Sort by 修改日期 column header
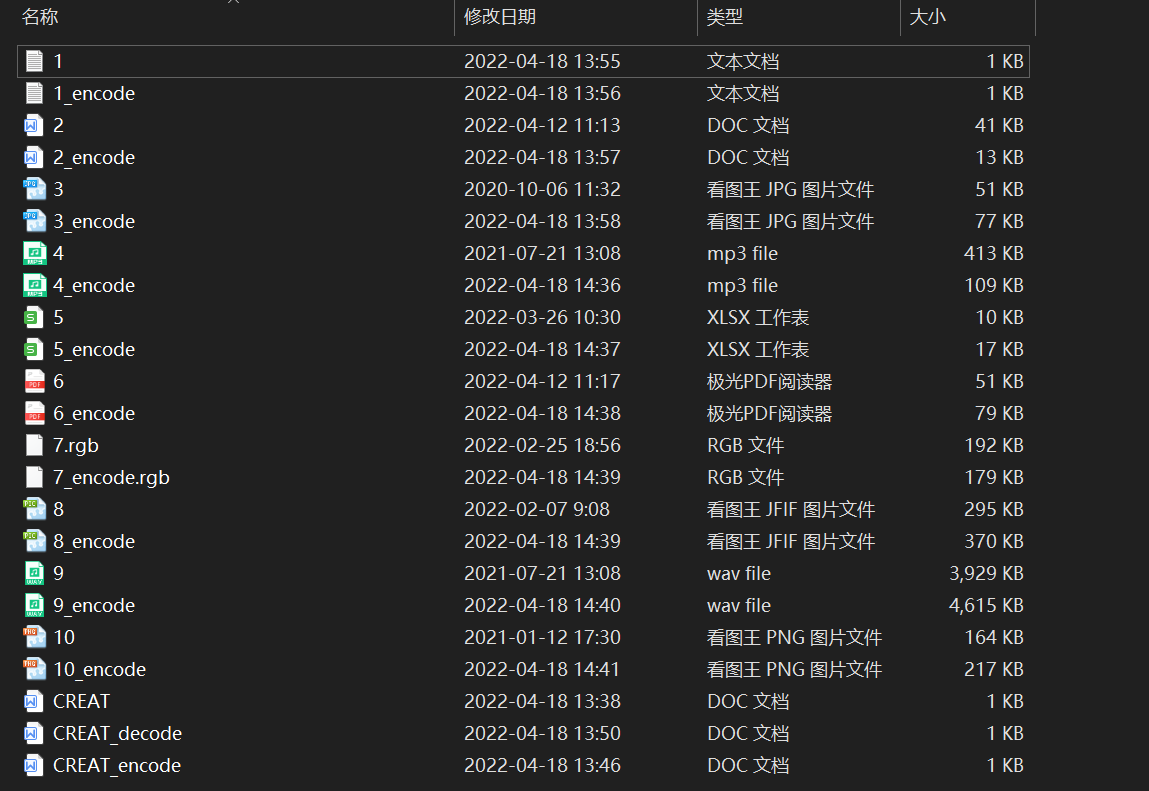 tap(500, 17)
